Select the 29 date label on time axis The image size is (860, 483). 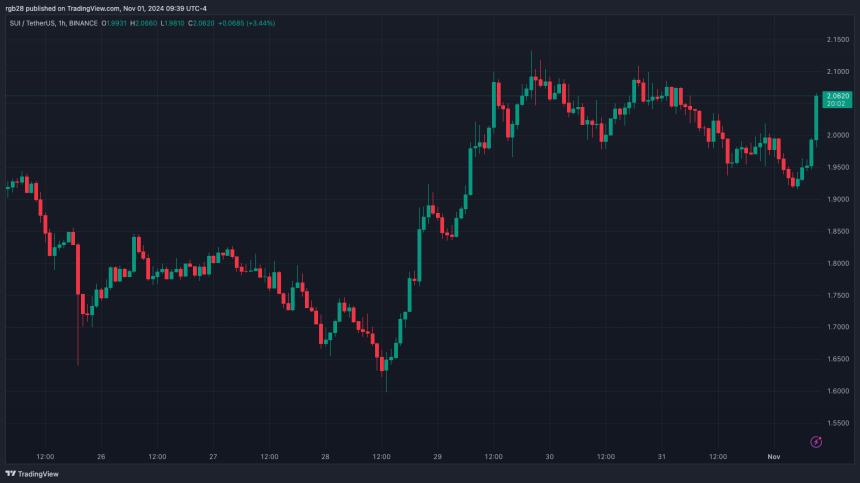click(437, 457)
